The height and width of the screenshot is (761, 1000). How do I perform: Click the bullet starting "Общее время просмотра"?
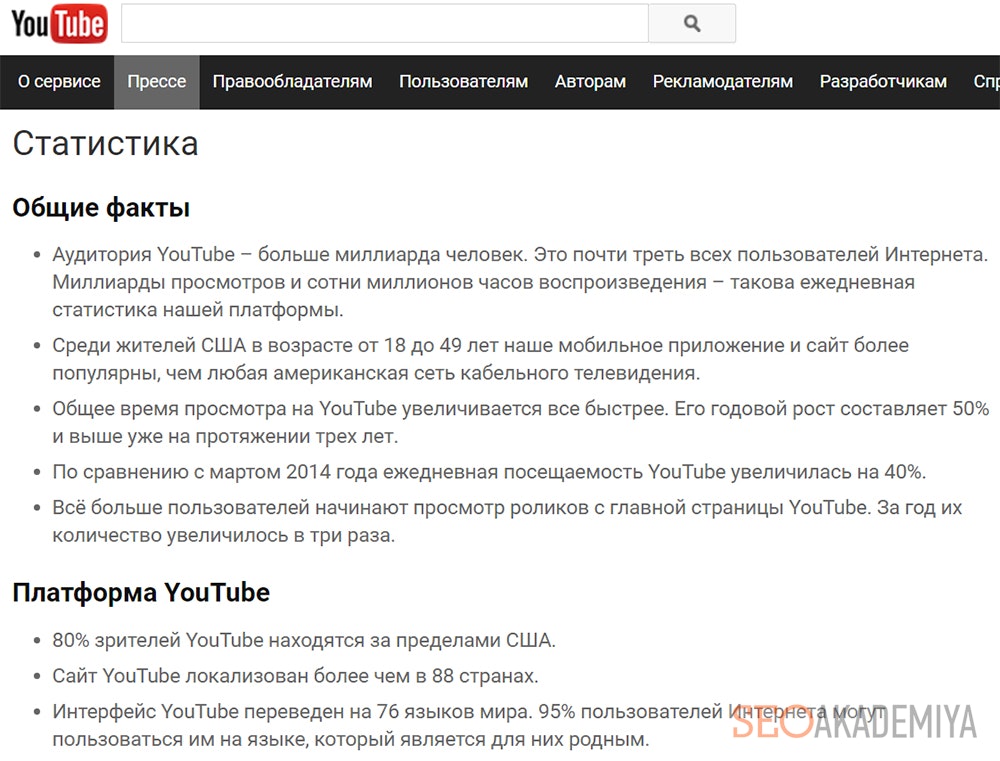tap(520, 423)
